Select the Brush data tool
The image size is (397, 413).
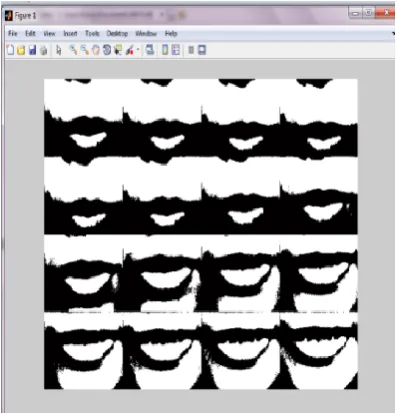pos(130,50)
